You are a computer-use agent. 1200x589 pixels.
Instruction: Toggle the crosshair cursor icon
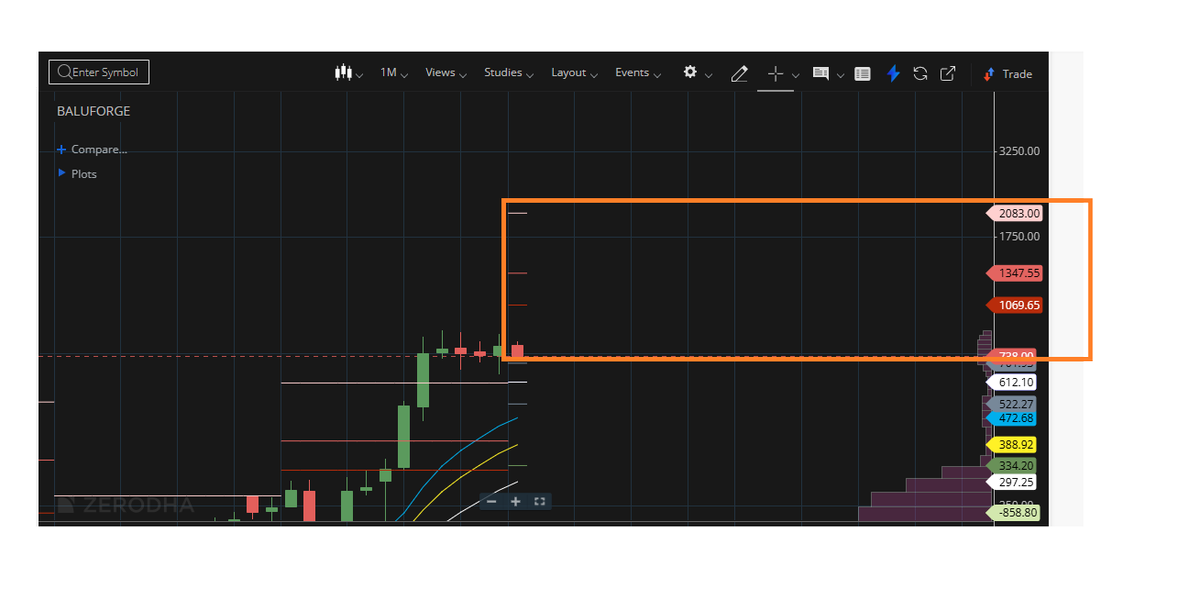click(x=775, y=73)
